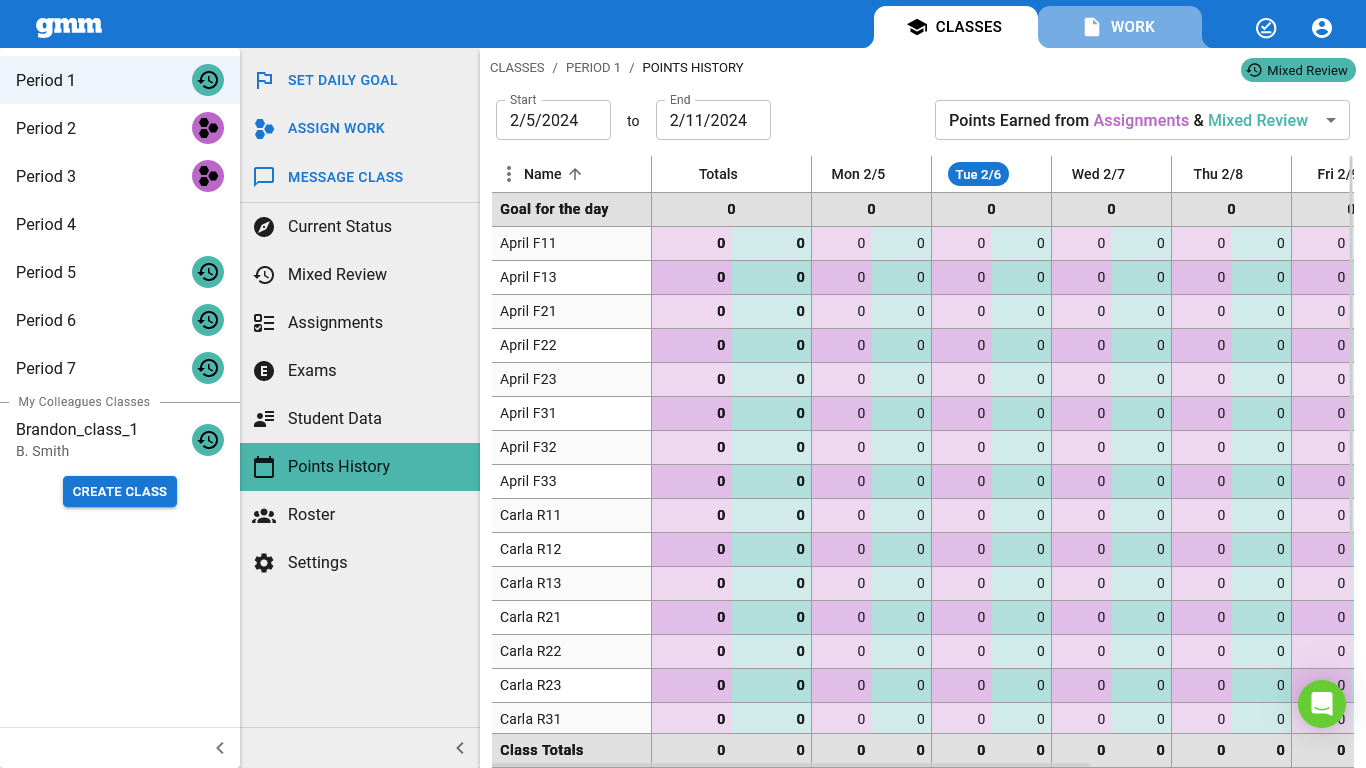The width and height of the screenshot is (1366, 768).
Task: Collapse the class list sidebar chevron
Action: point(220,748)
